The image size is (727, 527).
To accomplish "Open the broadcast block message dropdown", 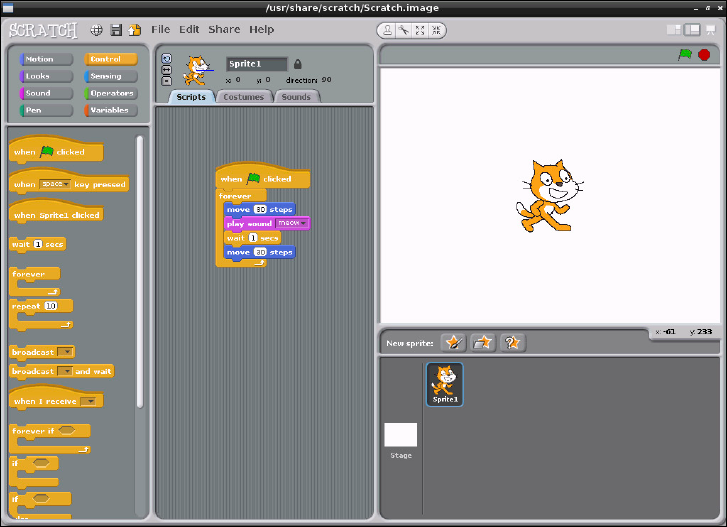I will 65,352.
